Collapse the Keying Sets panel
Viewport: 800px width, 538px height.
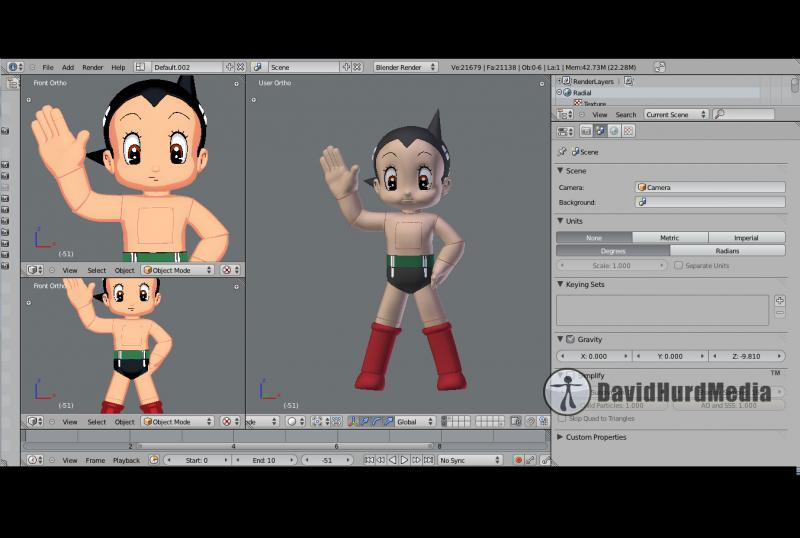tap(560, 284)
